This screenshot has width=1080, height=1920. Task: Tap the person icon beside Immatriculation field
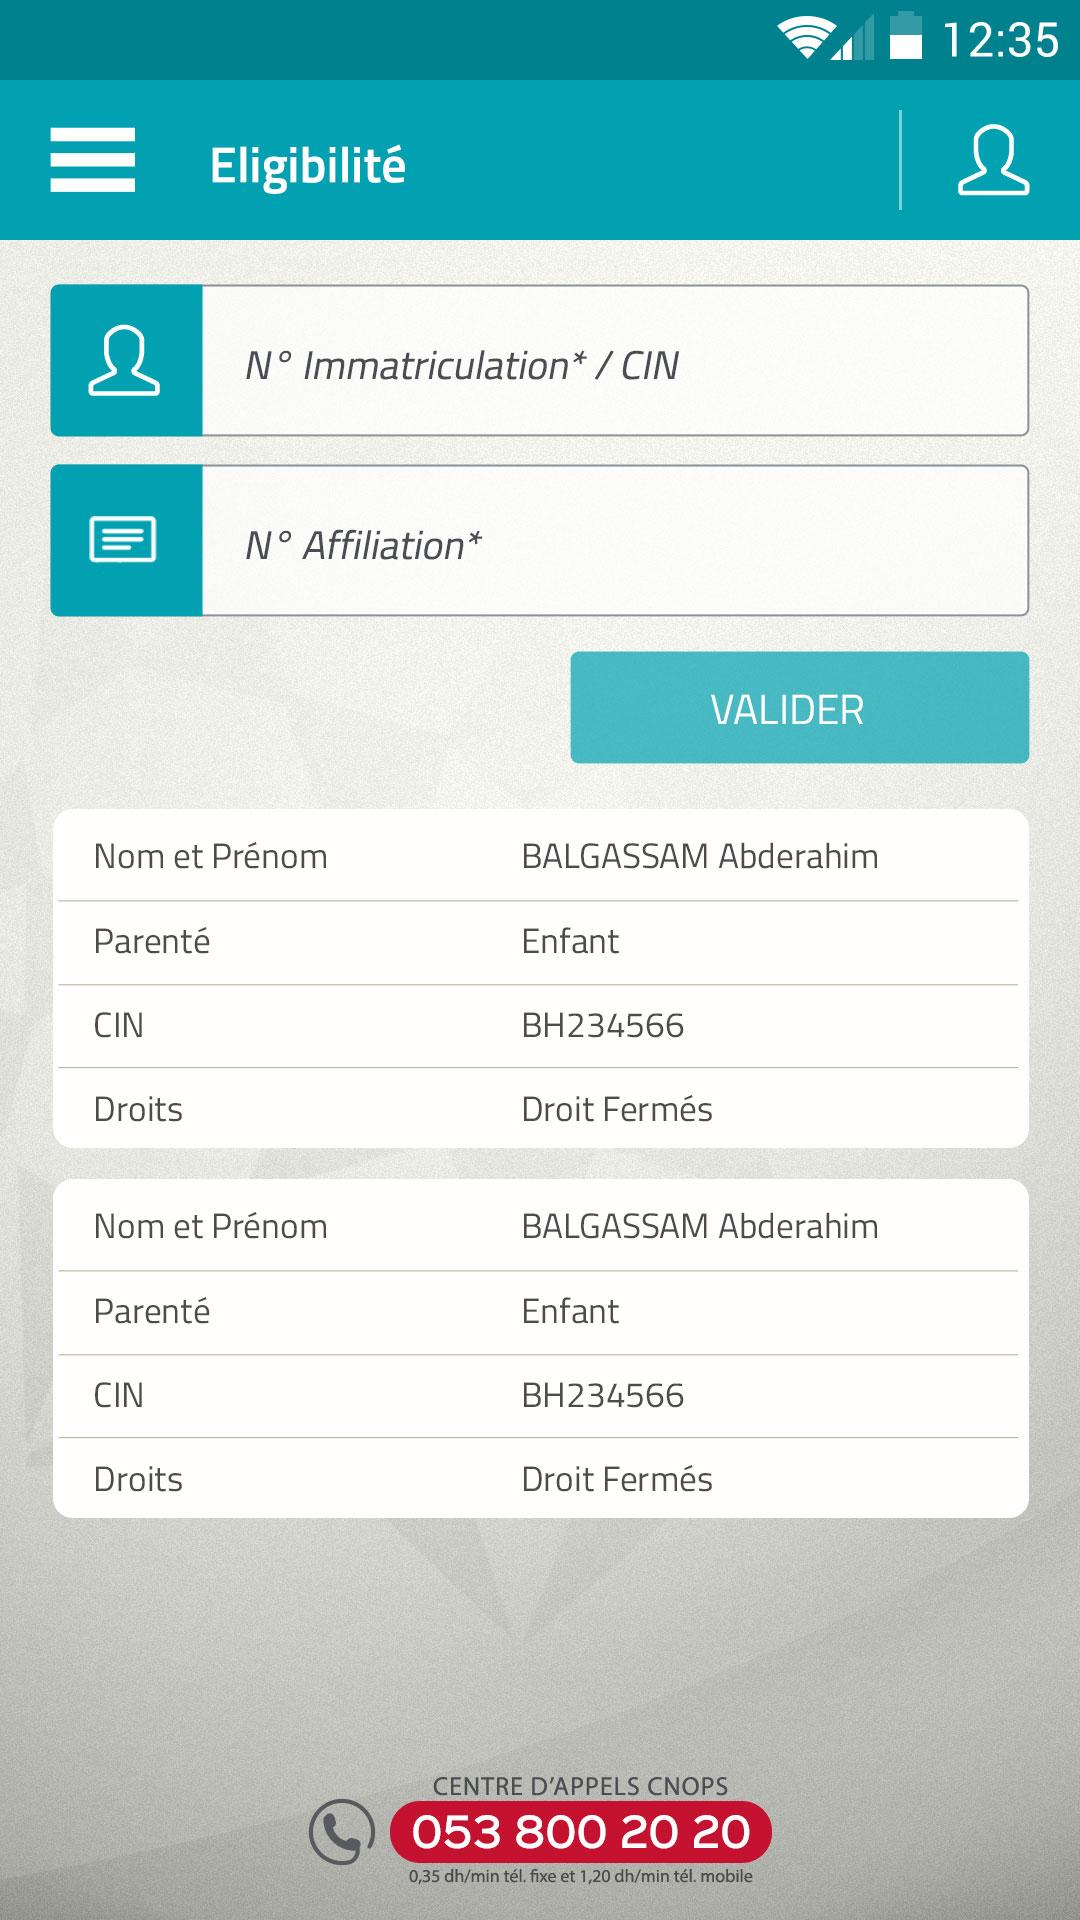(x=126, y=361)
